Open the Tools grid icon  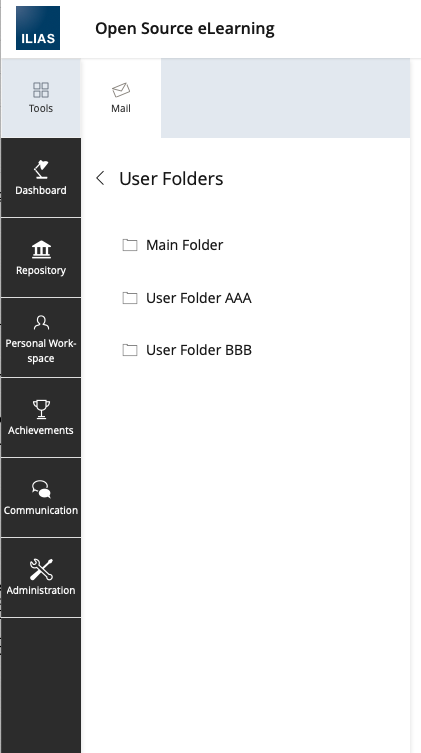[41, 90]
